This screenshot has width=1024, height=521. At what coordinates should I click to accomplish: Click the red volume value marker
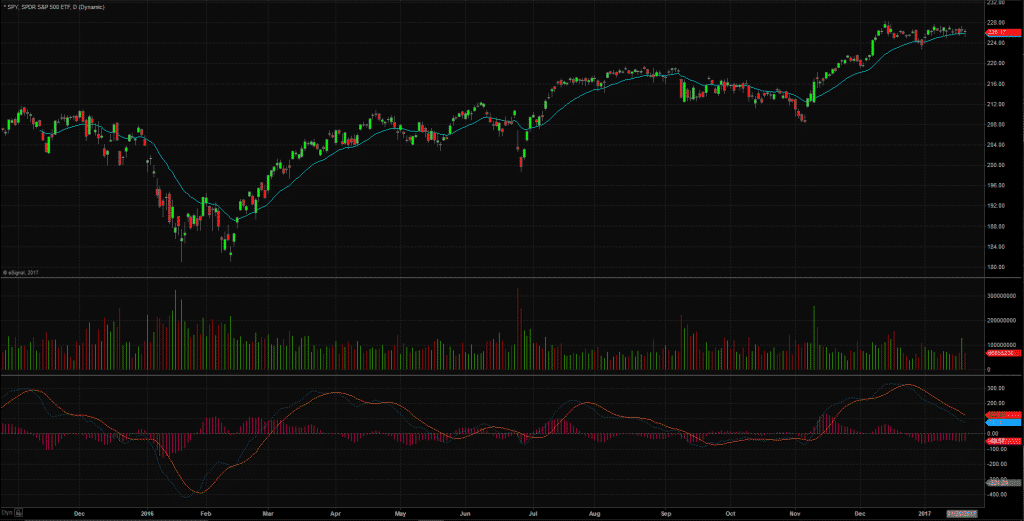coord(1003,353)
